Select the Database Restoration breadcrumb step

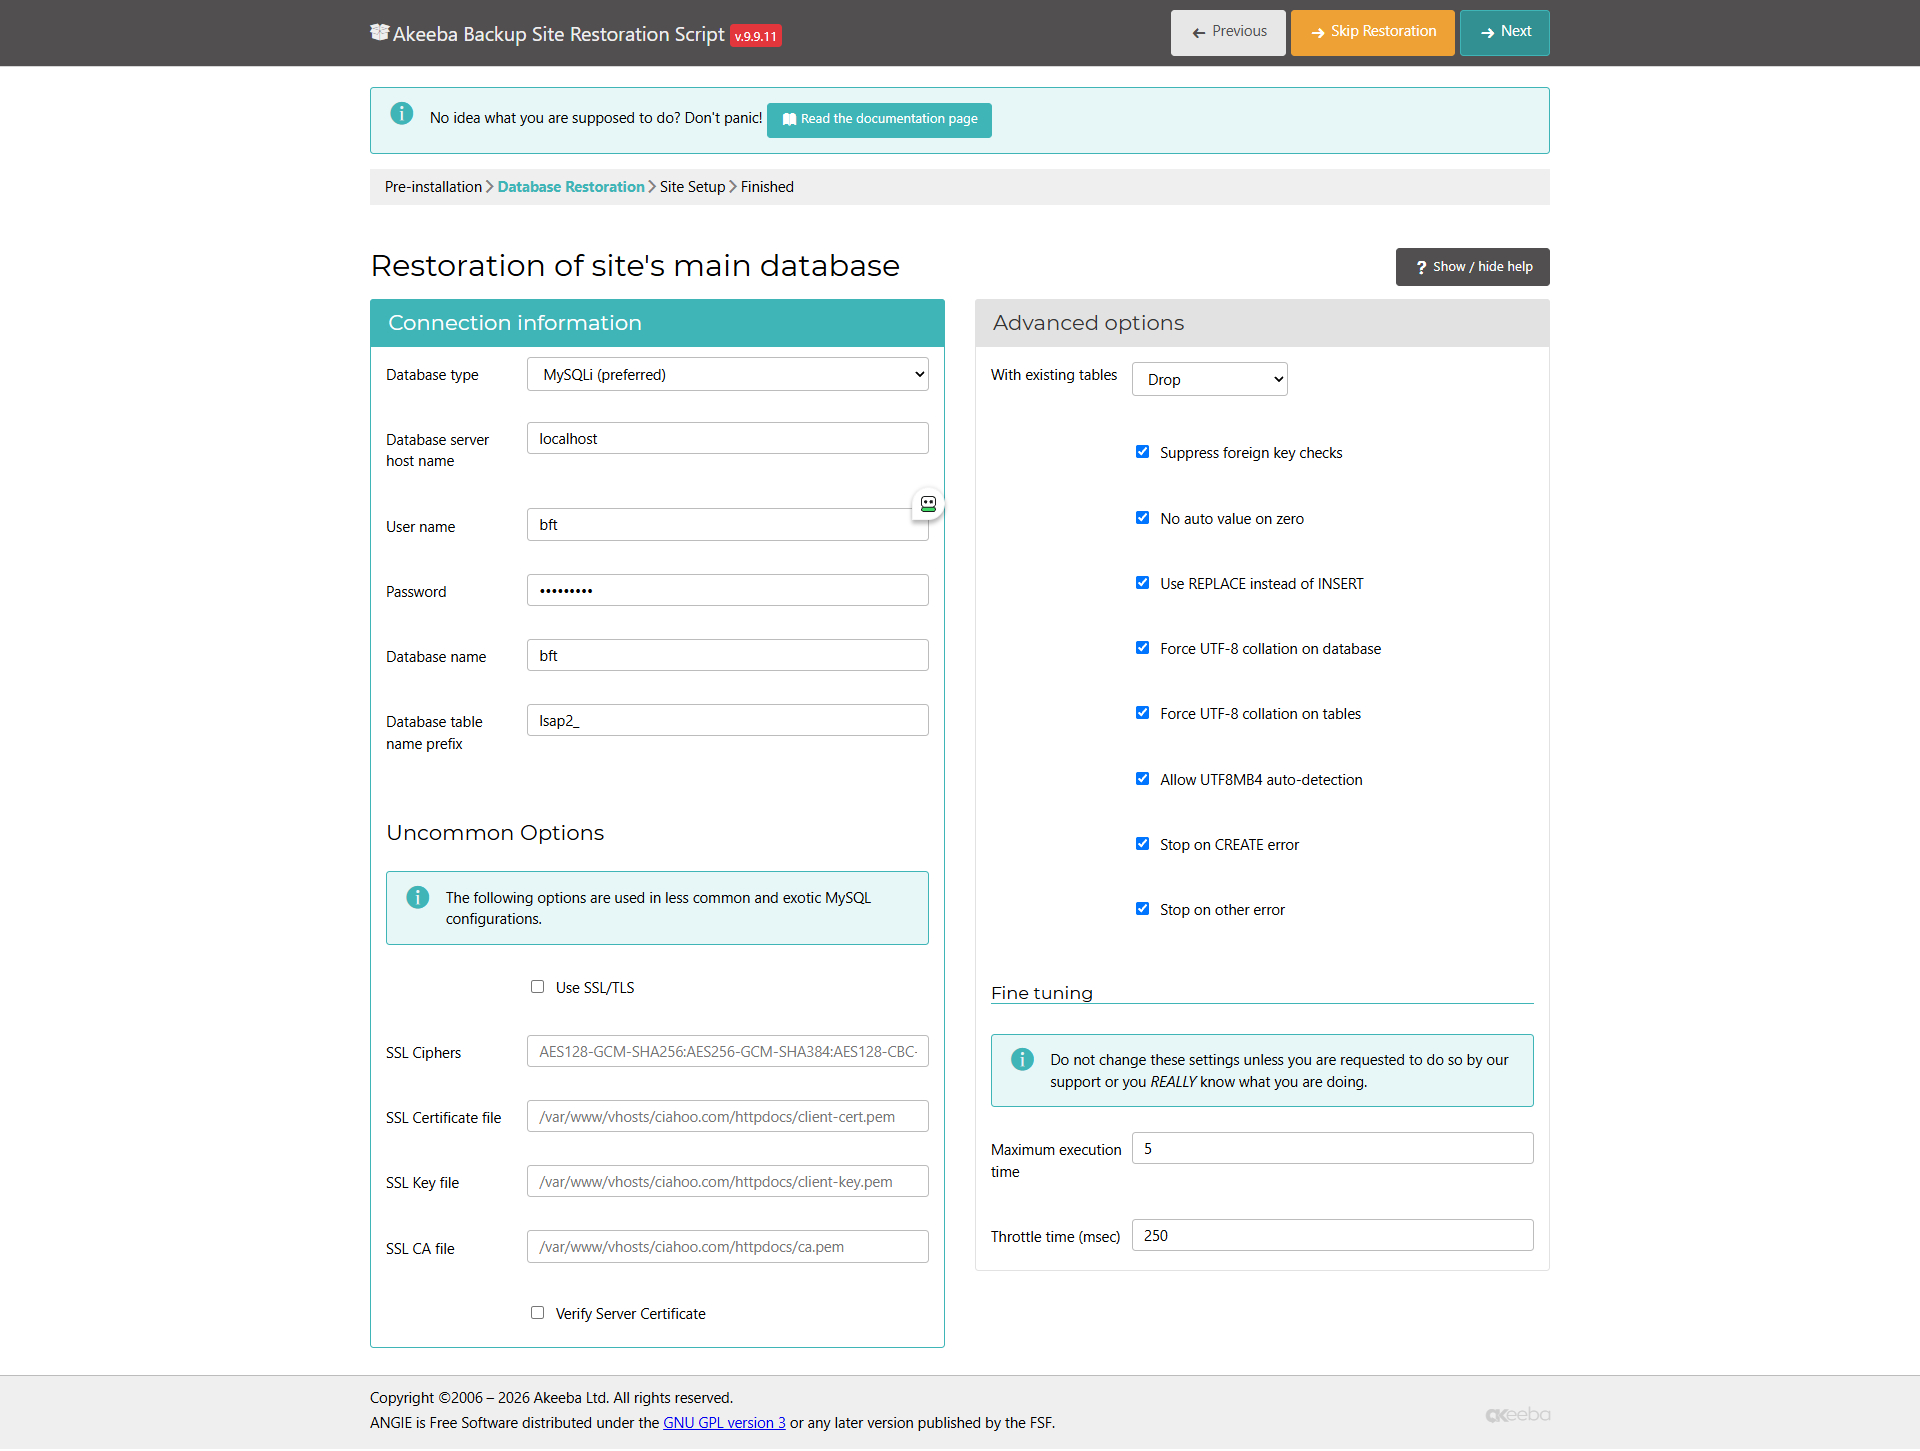pos(571,187)
